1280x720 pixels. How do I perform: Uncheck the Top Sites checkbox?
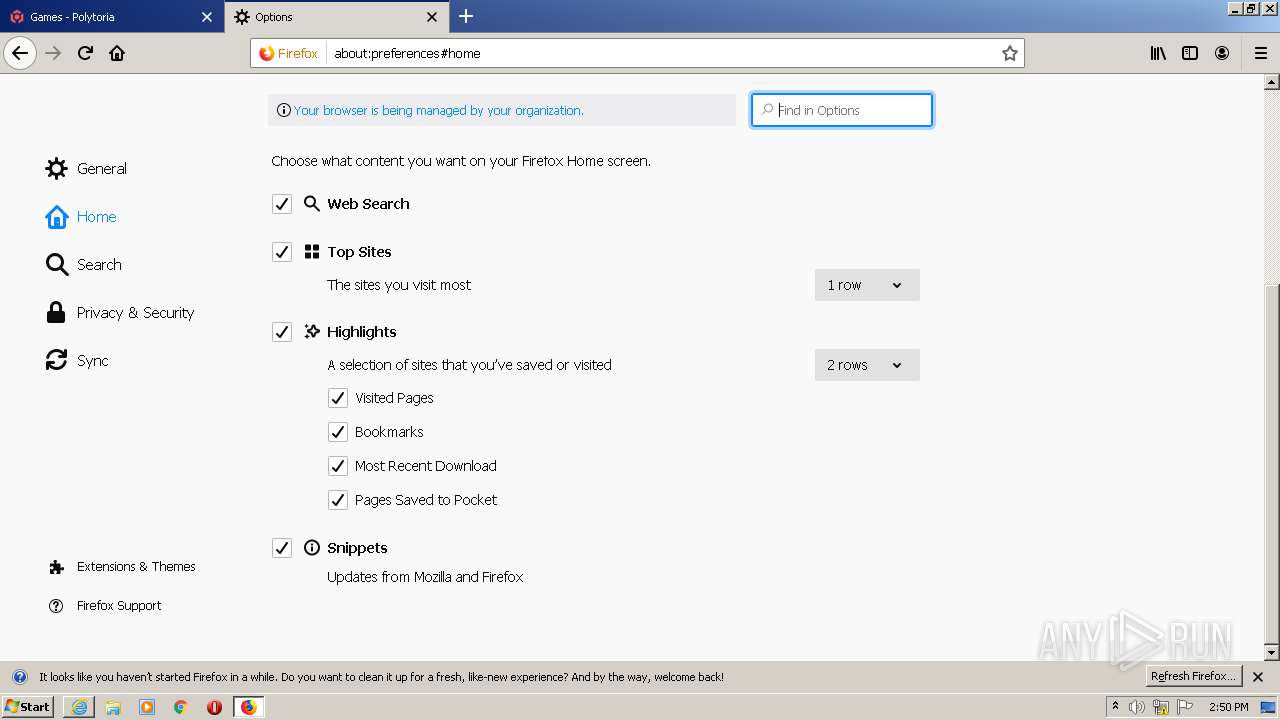pyautogui.click(x=282, y=252)
